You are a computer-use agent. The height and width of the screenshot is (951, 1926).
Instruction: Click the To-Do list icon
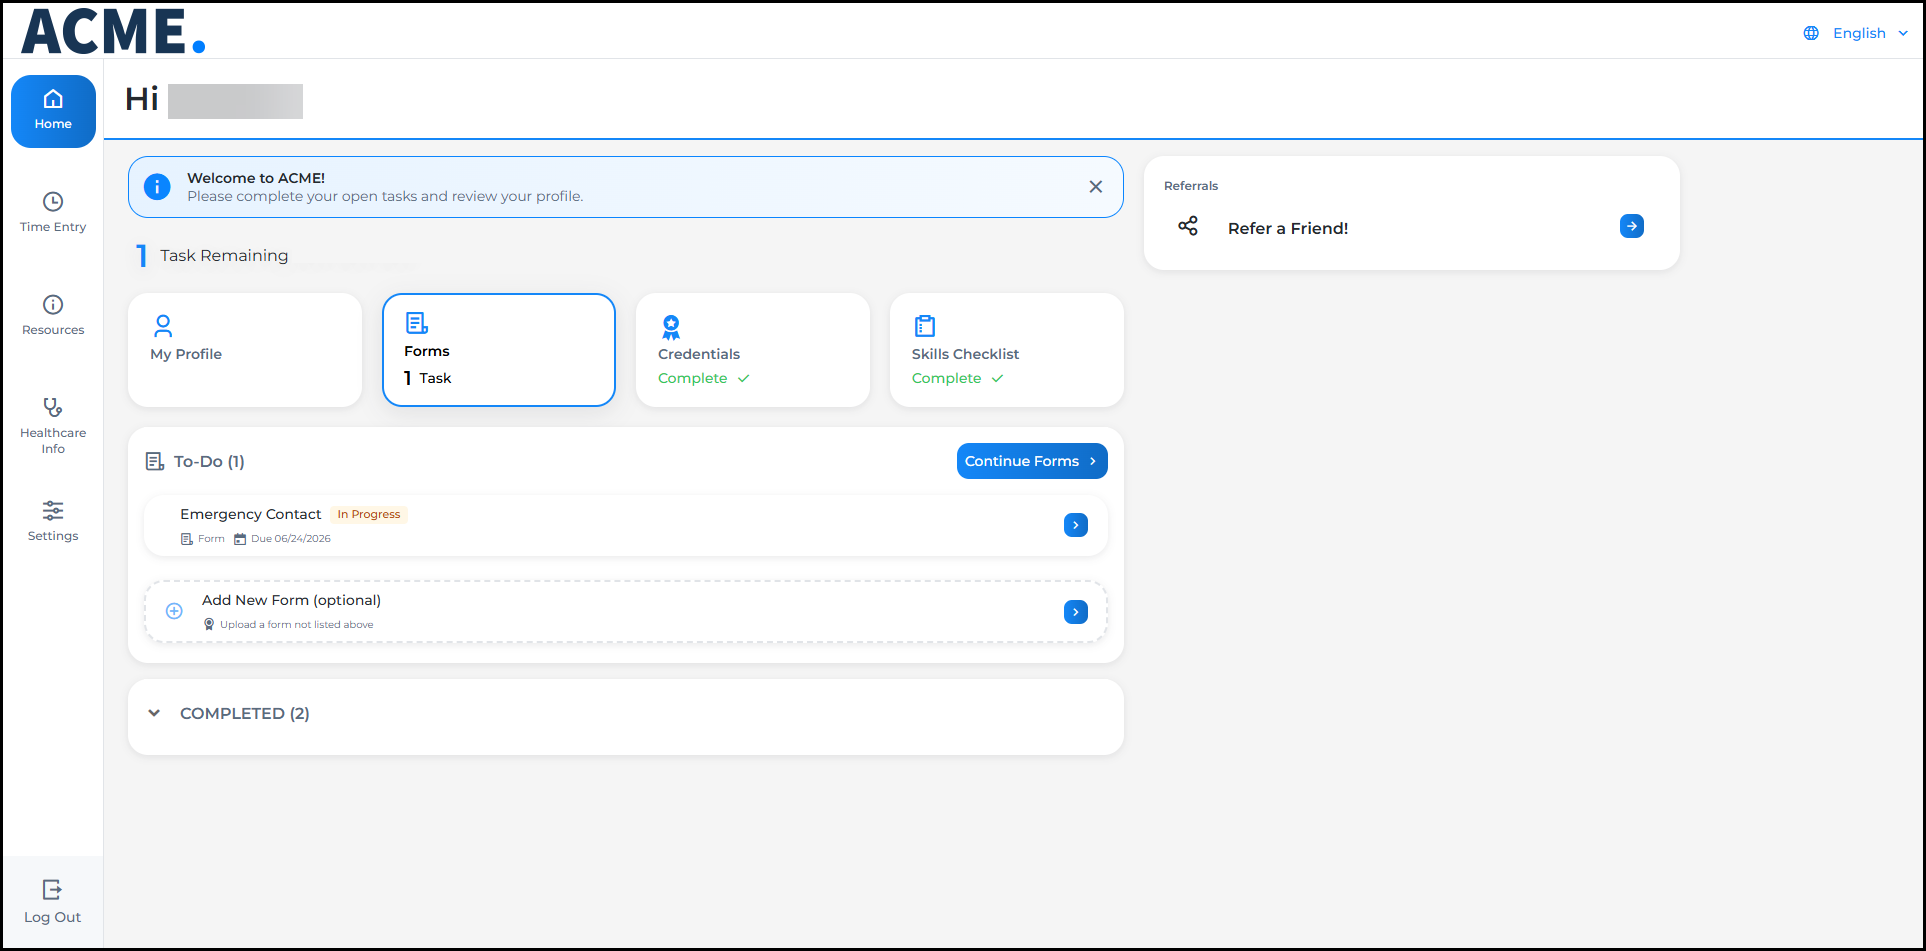click(155, 461)
